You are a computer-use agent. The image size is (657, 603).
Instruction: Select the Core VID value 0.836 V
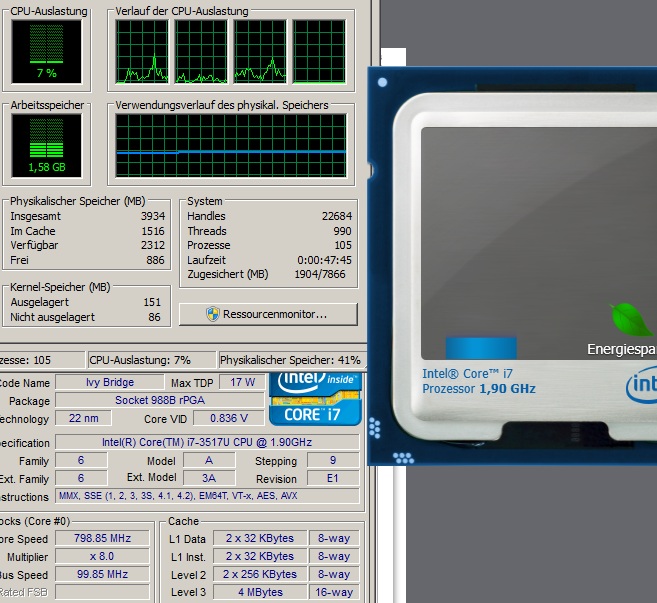(229, 418)
